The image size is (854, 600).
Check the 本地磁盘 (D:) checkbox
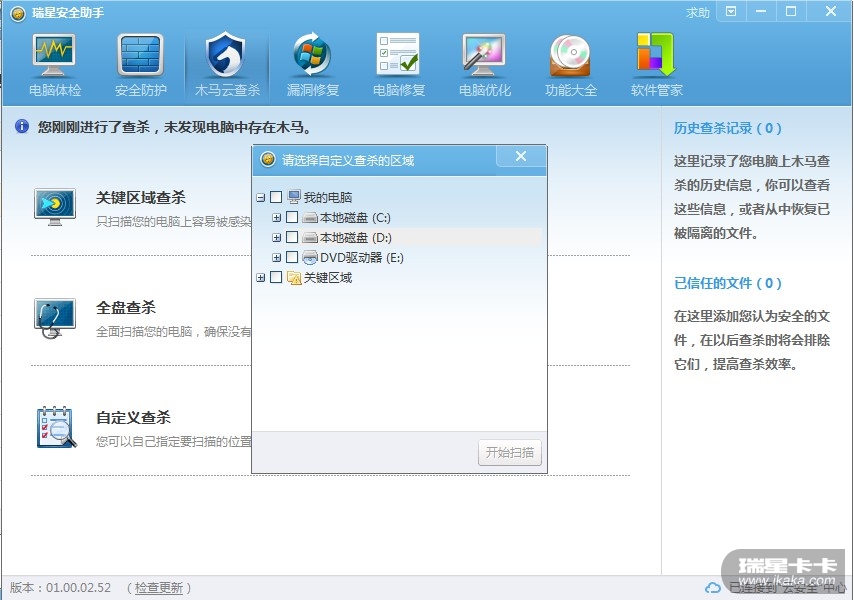tap(292, 237)
